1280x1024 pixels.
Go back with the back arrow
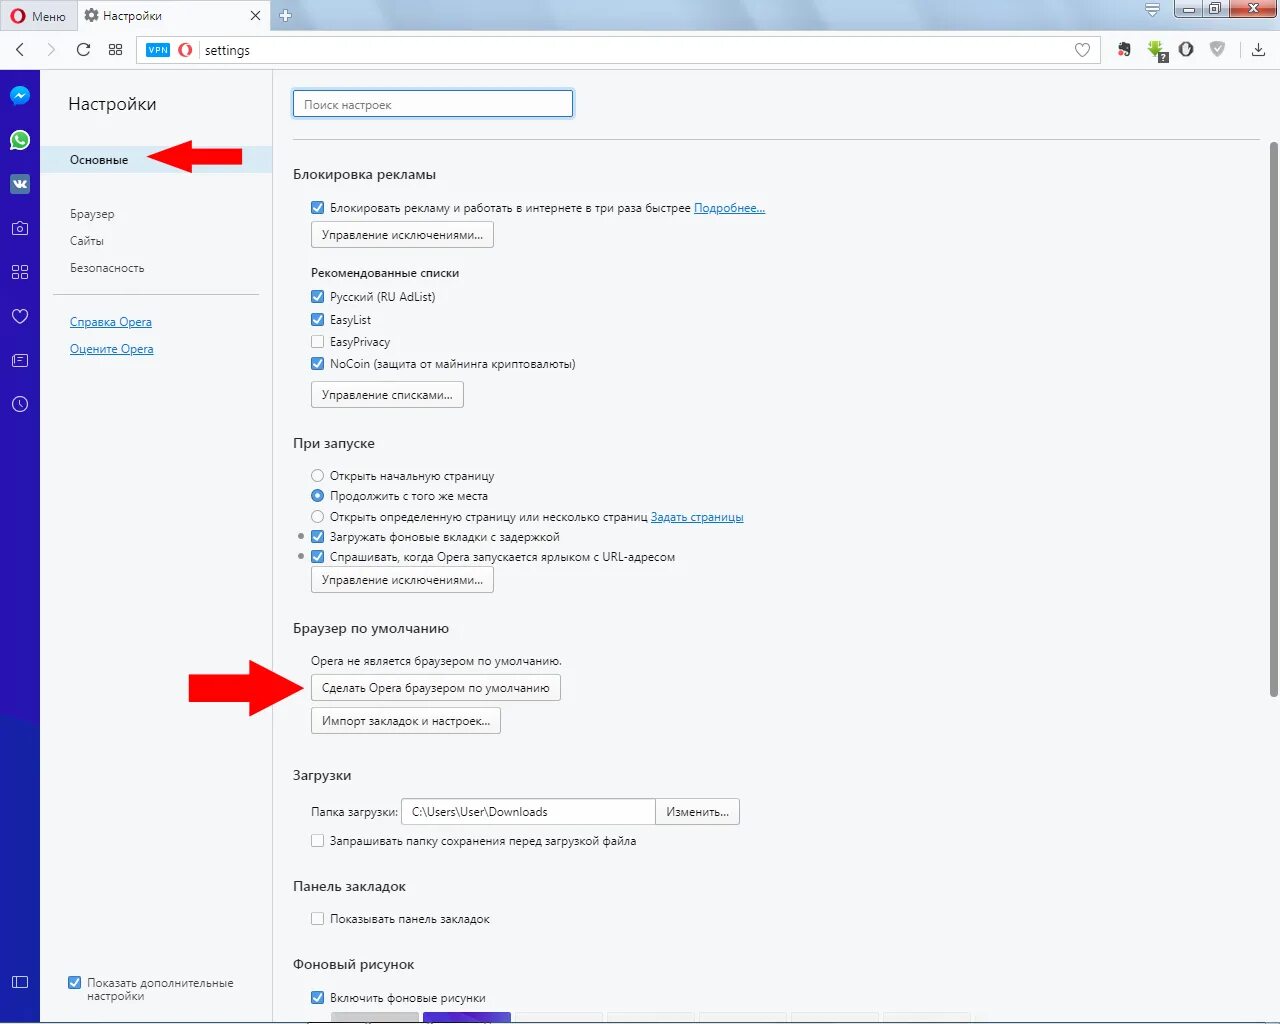20,49
